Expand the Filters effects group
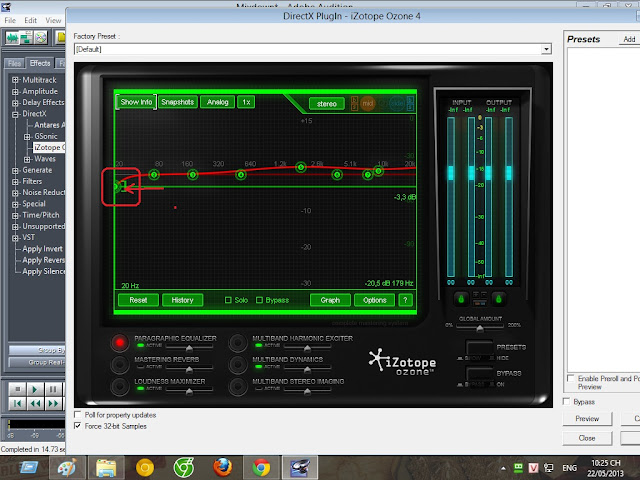Screen dimensions: 640x480 (15, 181)
